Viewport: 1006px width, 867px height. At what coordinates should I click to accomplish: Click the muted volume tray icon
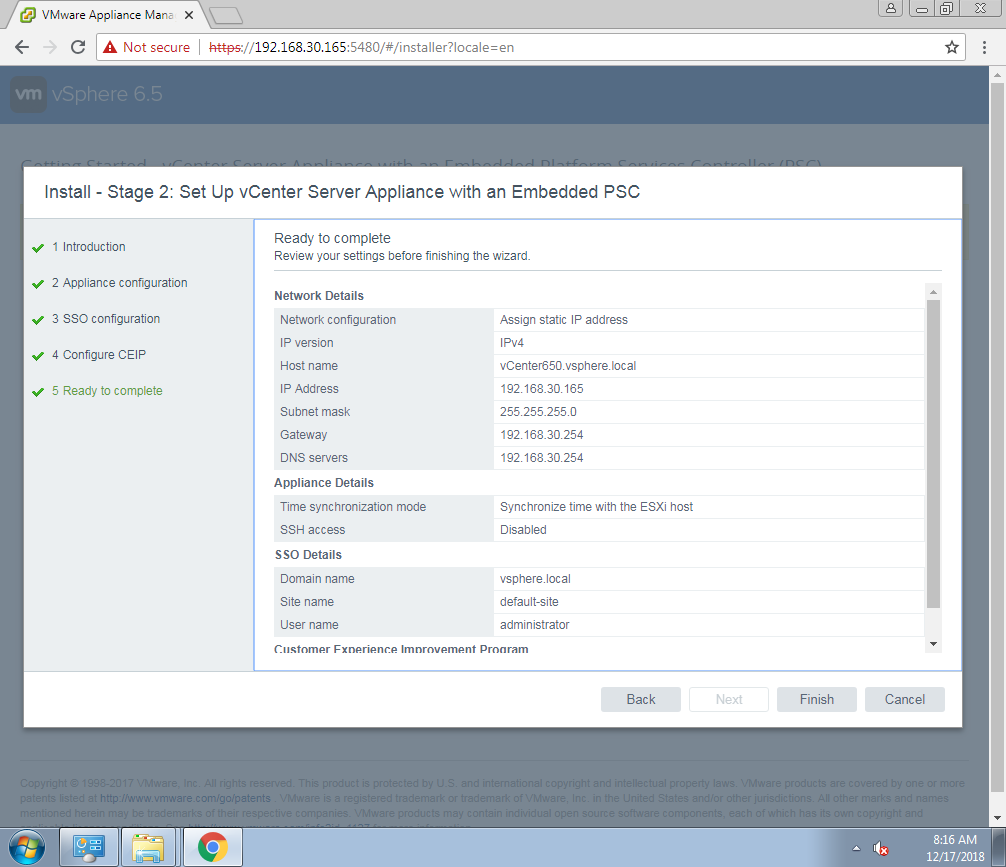880,848
